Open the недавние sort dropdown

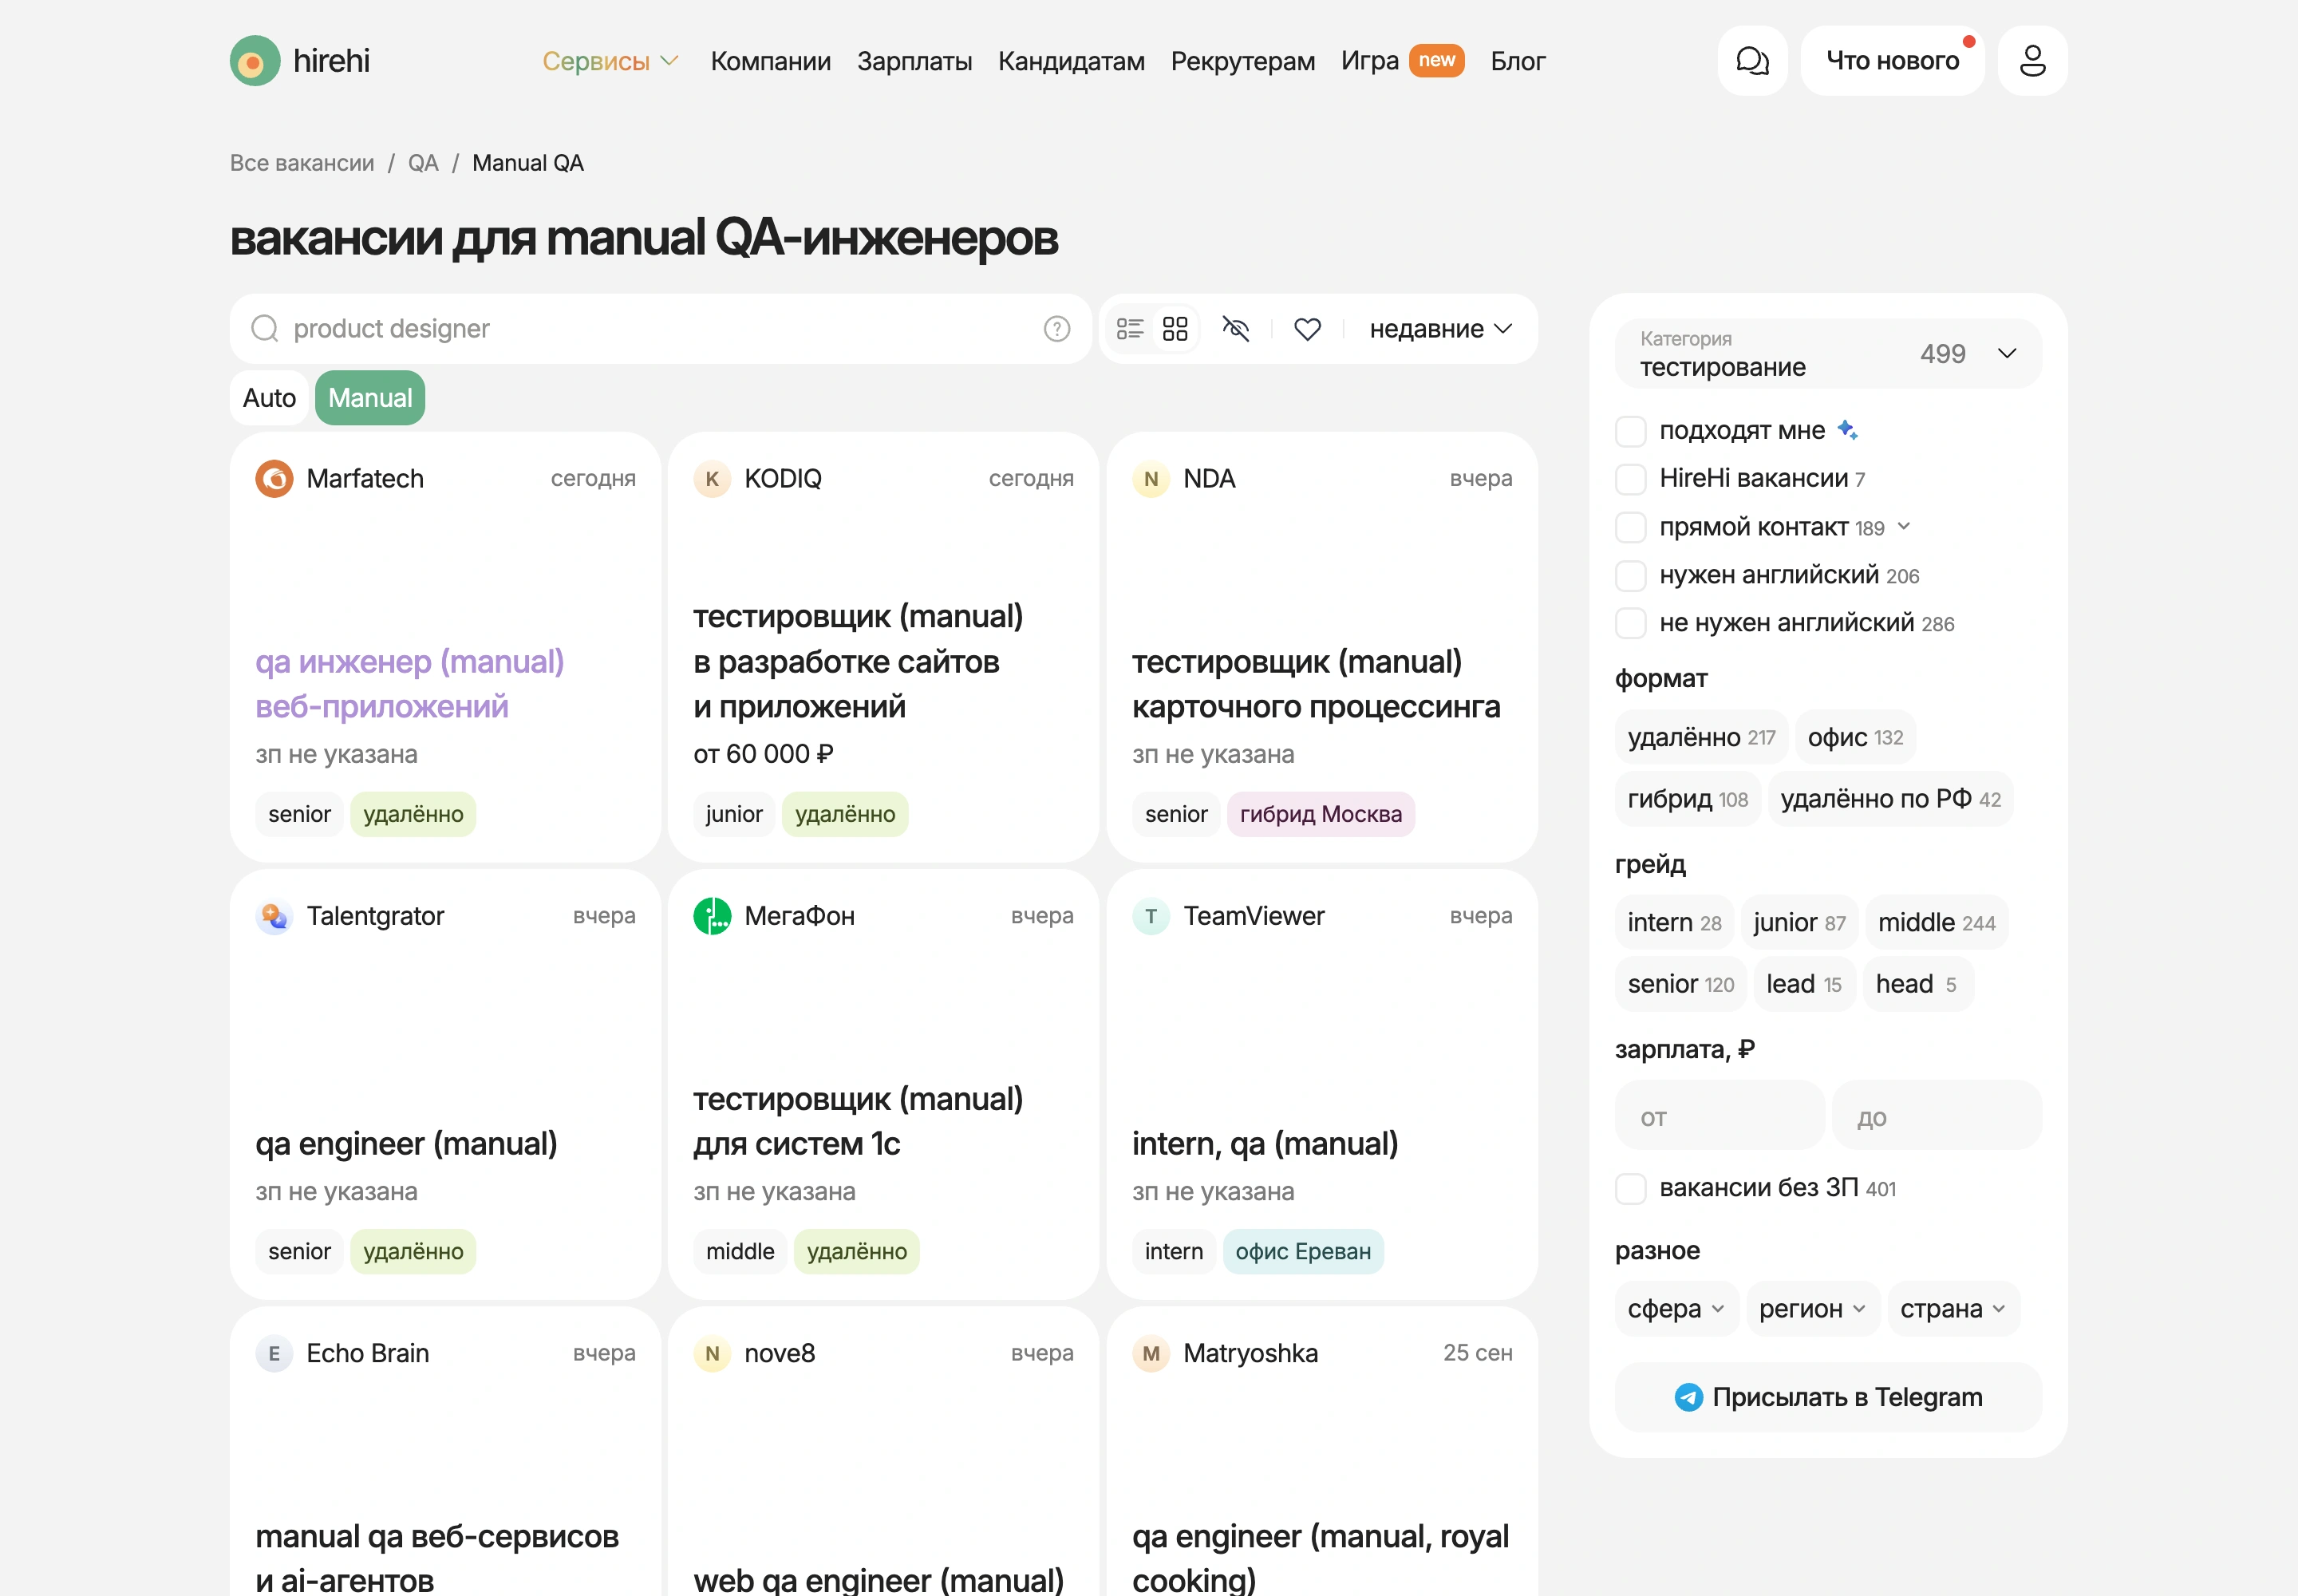coord(1440,329)
